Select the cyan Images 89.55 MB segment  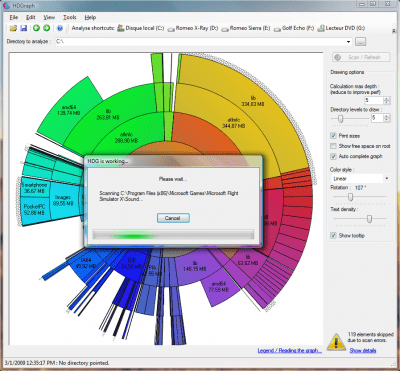coord(63,200)
